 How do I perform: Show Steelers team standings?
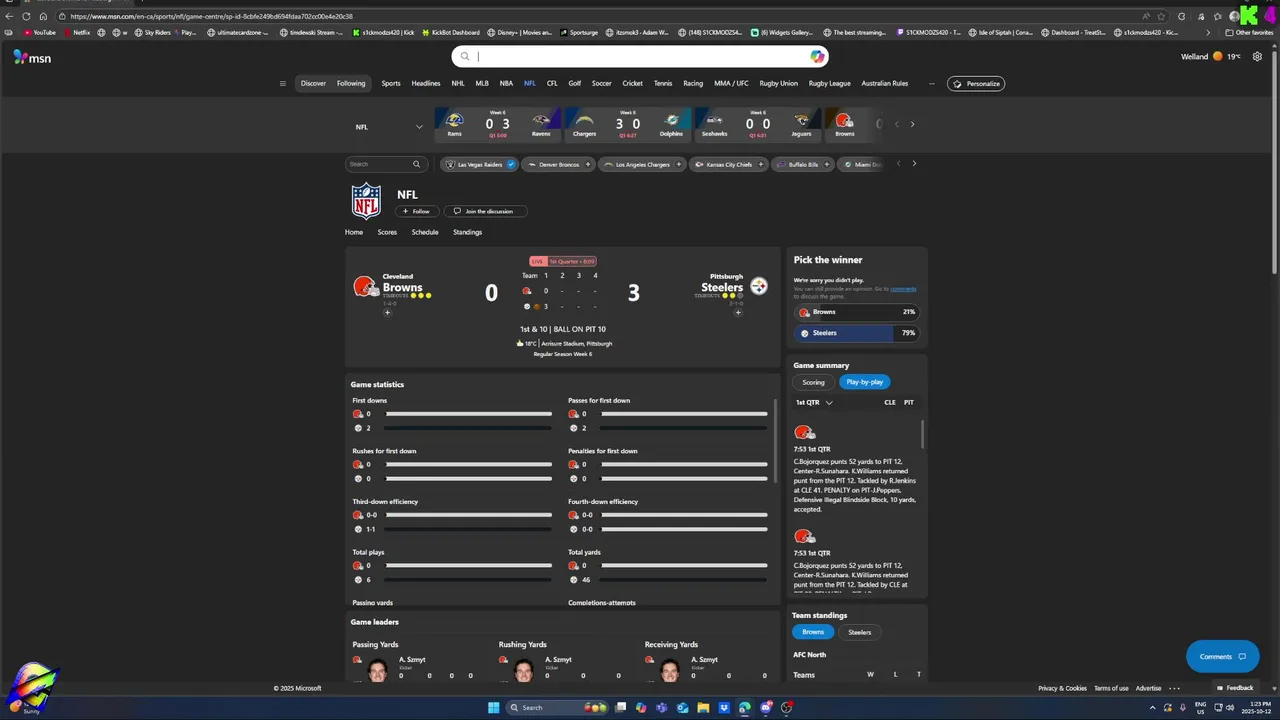[859, 632]
